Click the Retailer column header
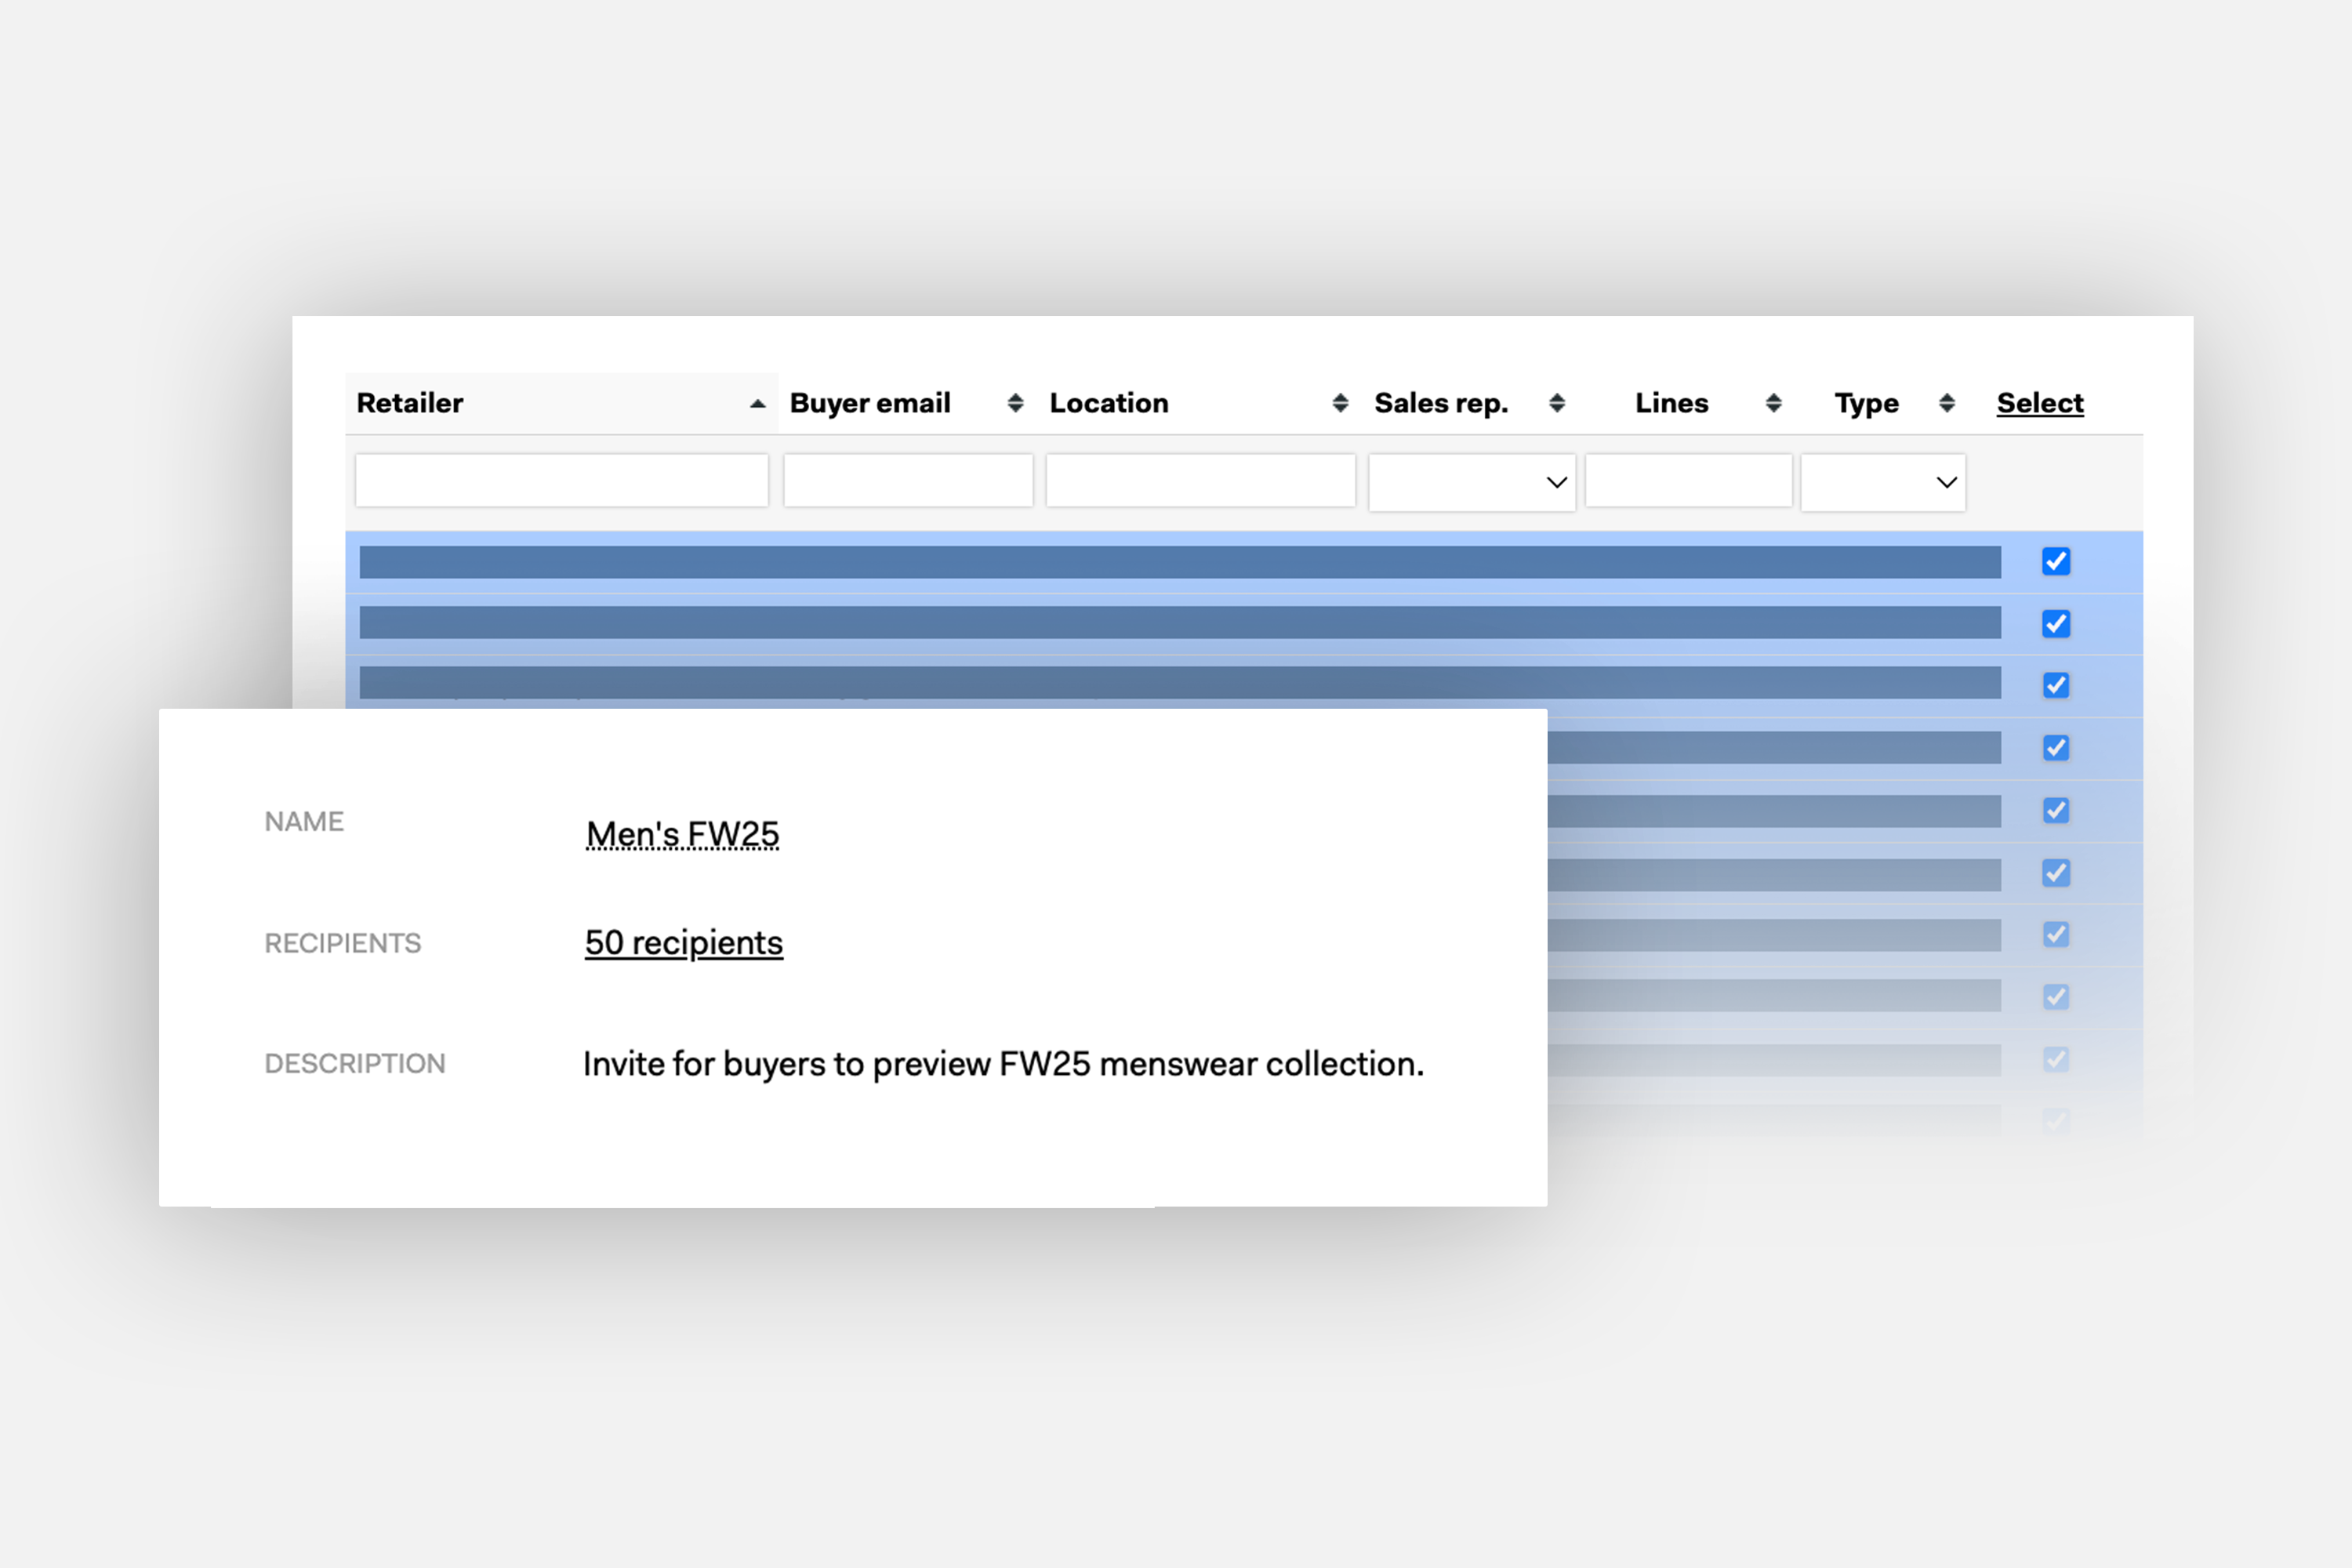2352x1568 pixels. (x=410, y=403)
